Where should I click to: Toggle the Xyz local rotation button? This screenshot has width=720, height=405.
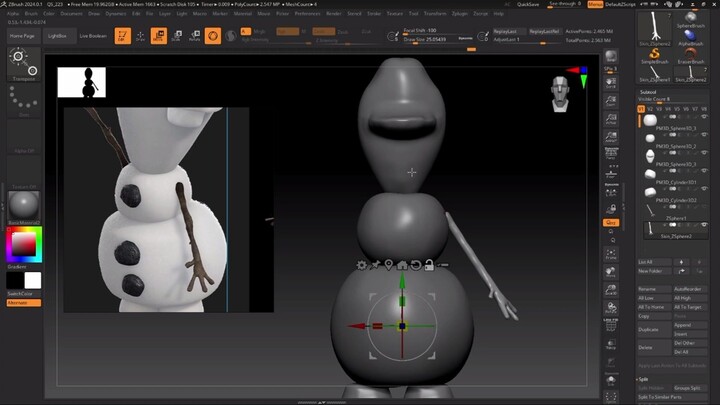click(611, 223)
